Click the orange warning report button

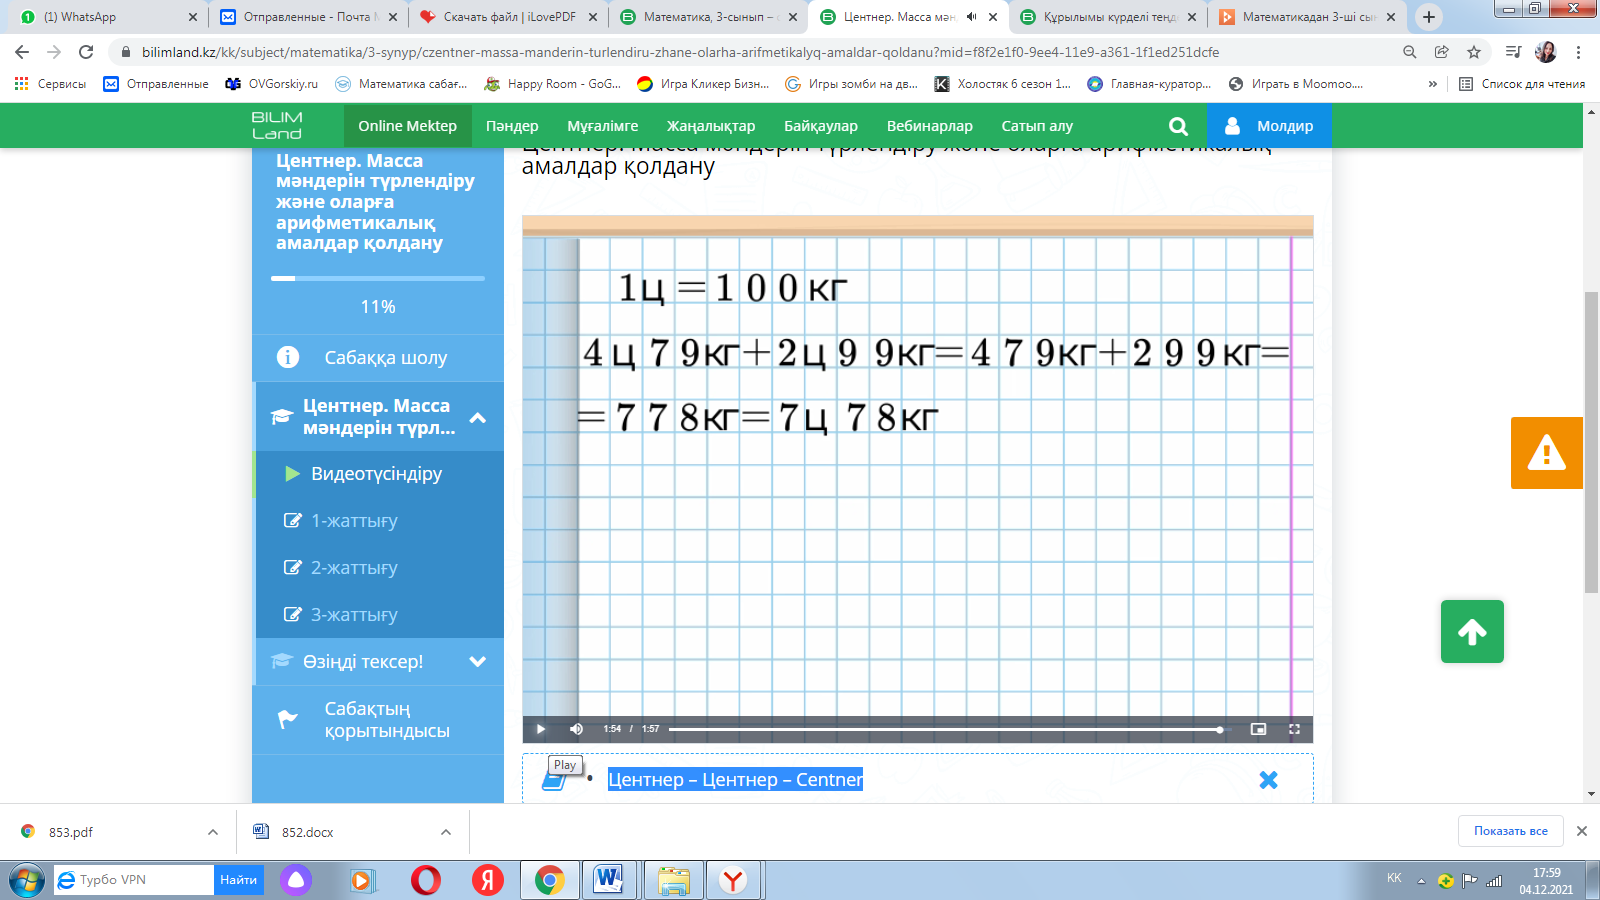(1546, 453)
